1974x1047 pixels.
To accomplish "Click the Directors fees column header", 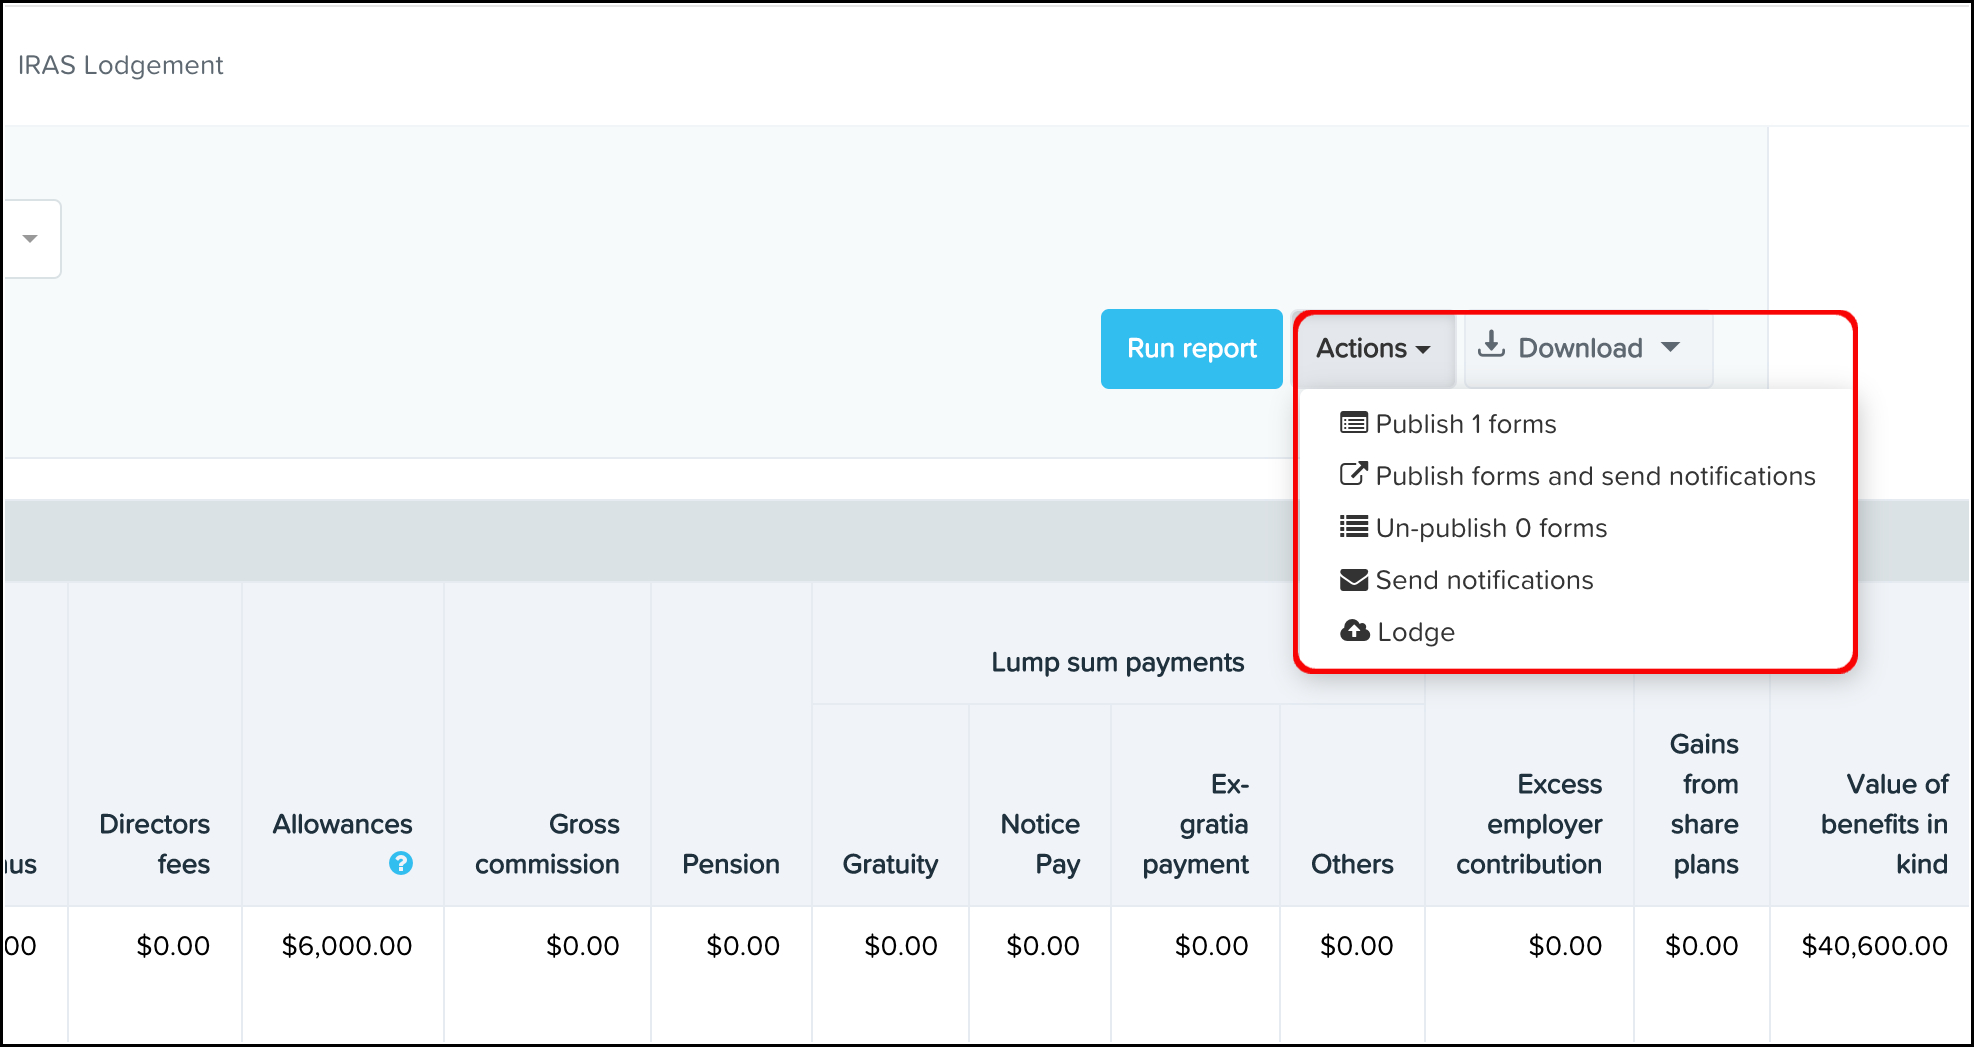I will (x=155, y=844).
